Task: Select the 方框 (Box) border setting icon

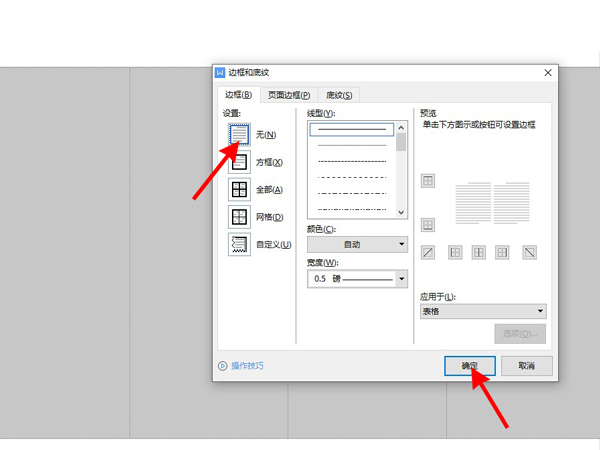Action: pyautogui.click(x=239, y=162)
